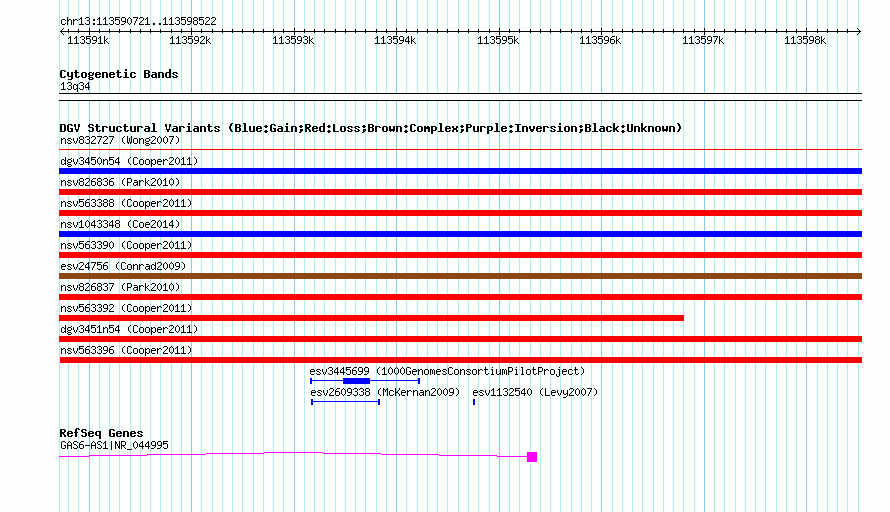Open gene label GAS6-AS1|NR_044995
Viewport: 890px width, 512px height.
[114, 446]
